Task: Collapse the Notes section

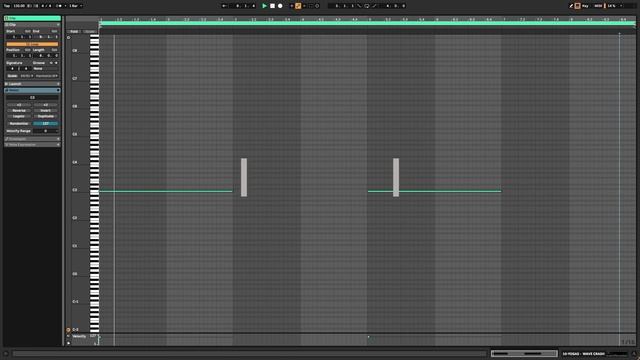Action: [x=58, y=90]
